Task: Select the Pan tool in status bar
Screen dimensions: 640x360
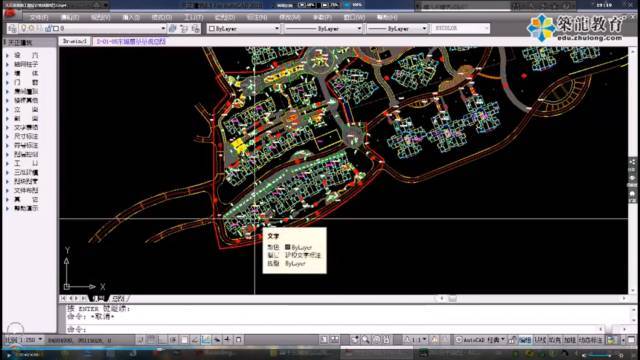Action: click(x=355, y=340)
